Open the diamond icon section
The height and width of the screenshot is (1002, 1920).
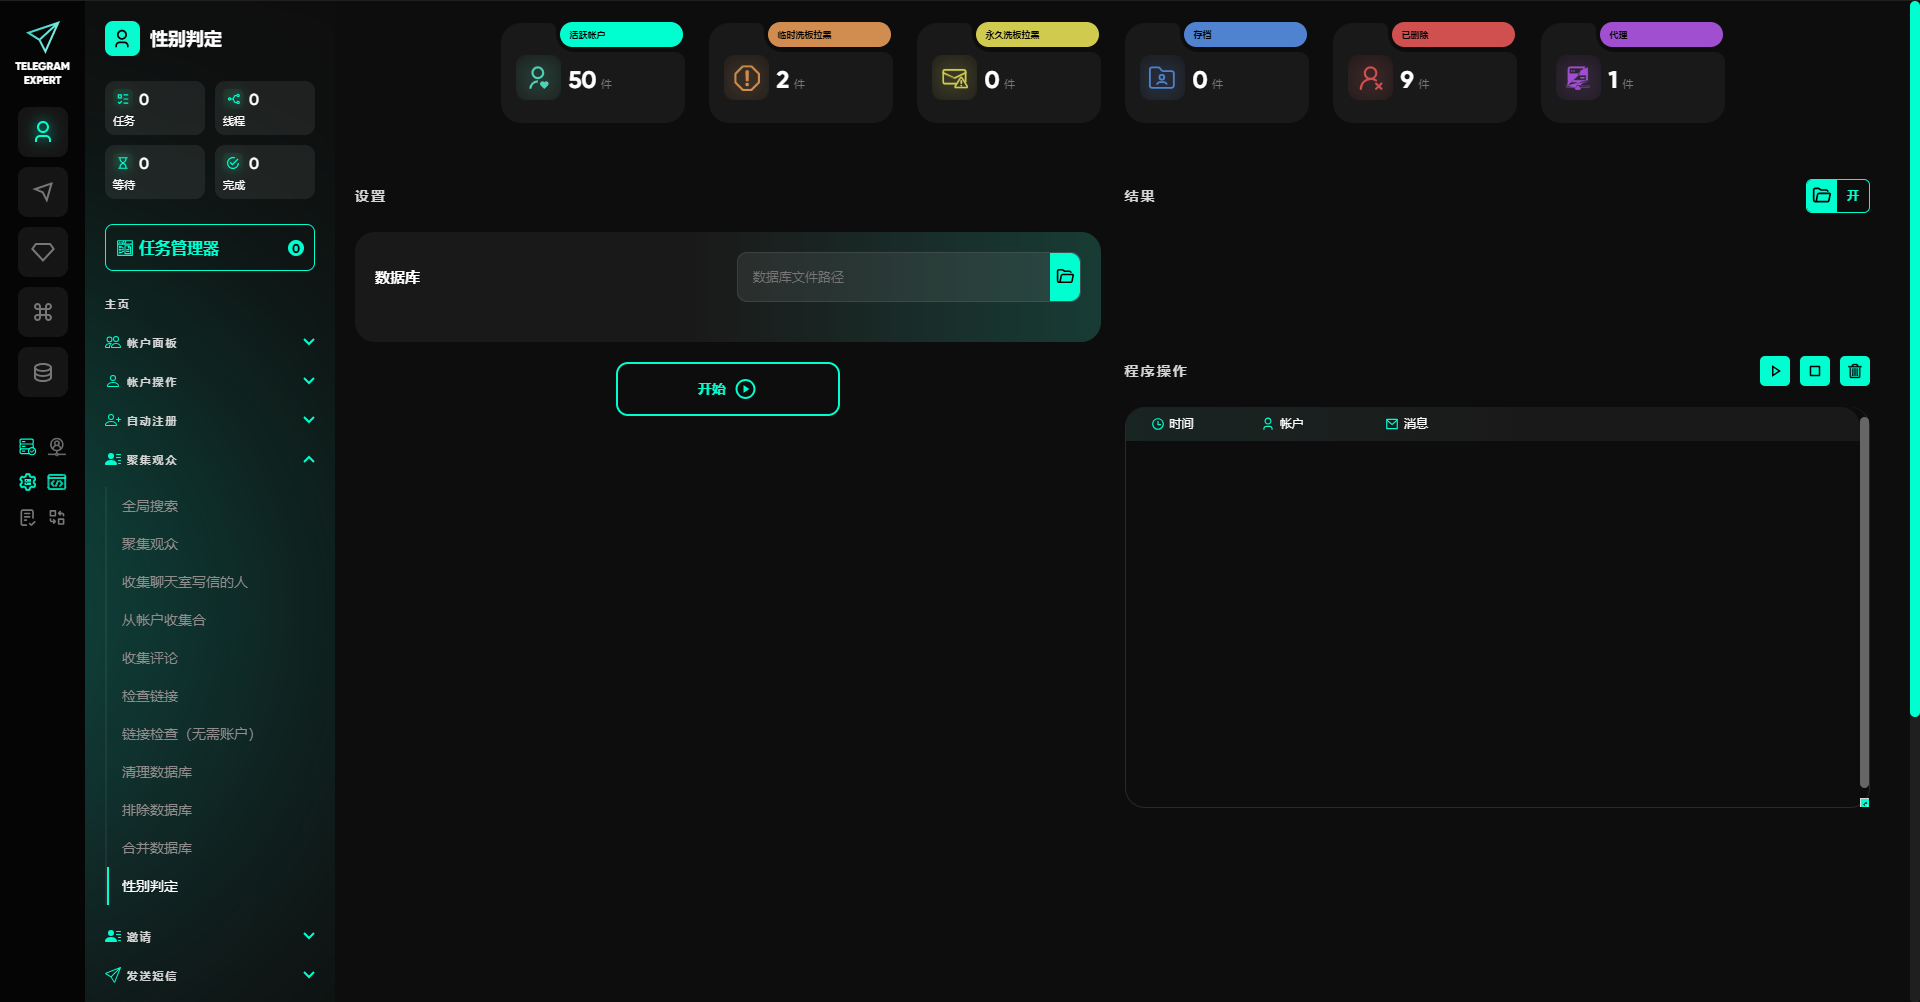coord(43,252)
